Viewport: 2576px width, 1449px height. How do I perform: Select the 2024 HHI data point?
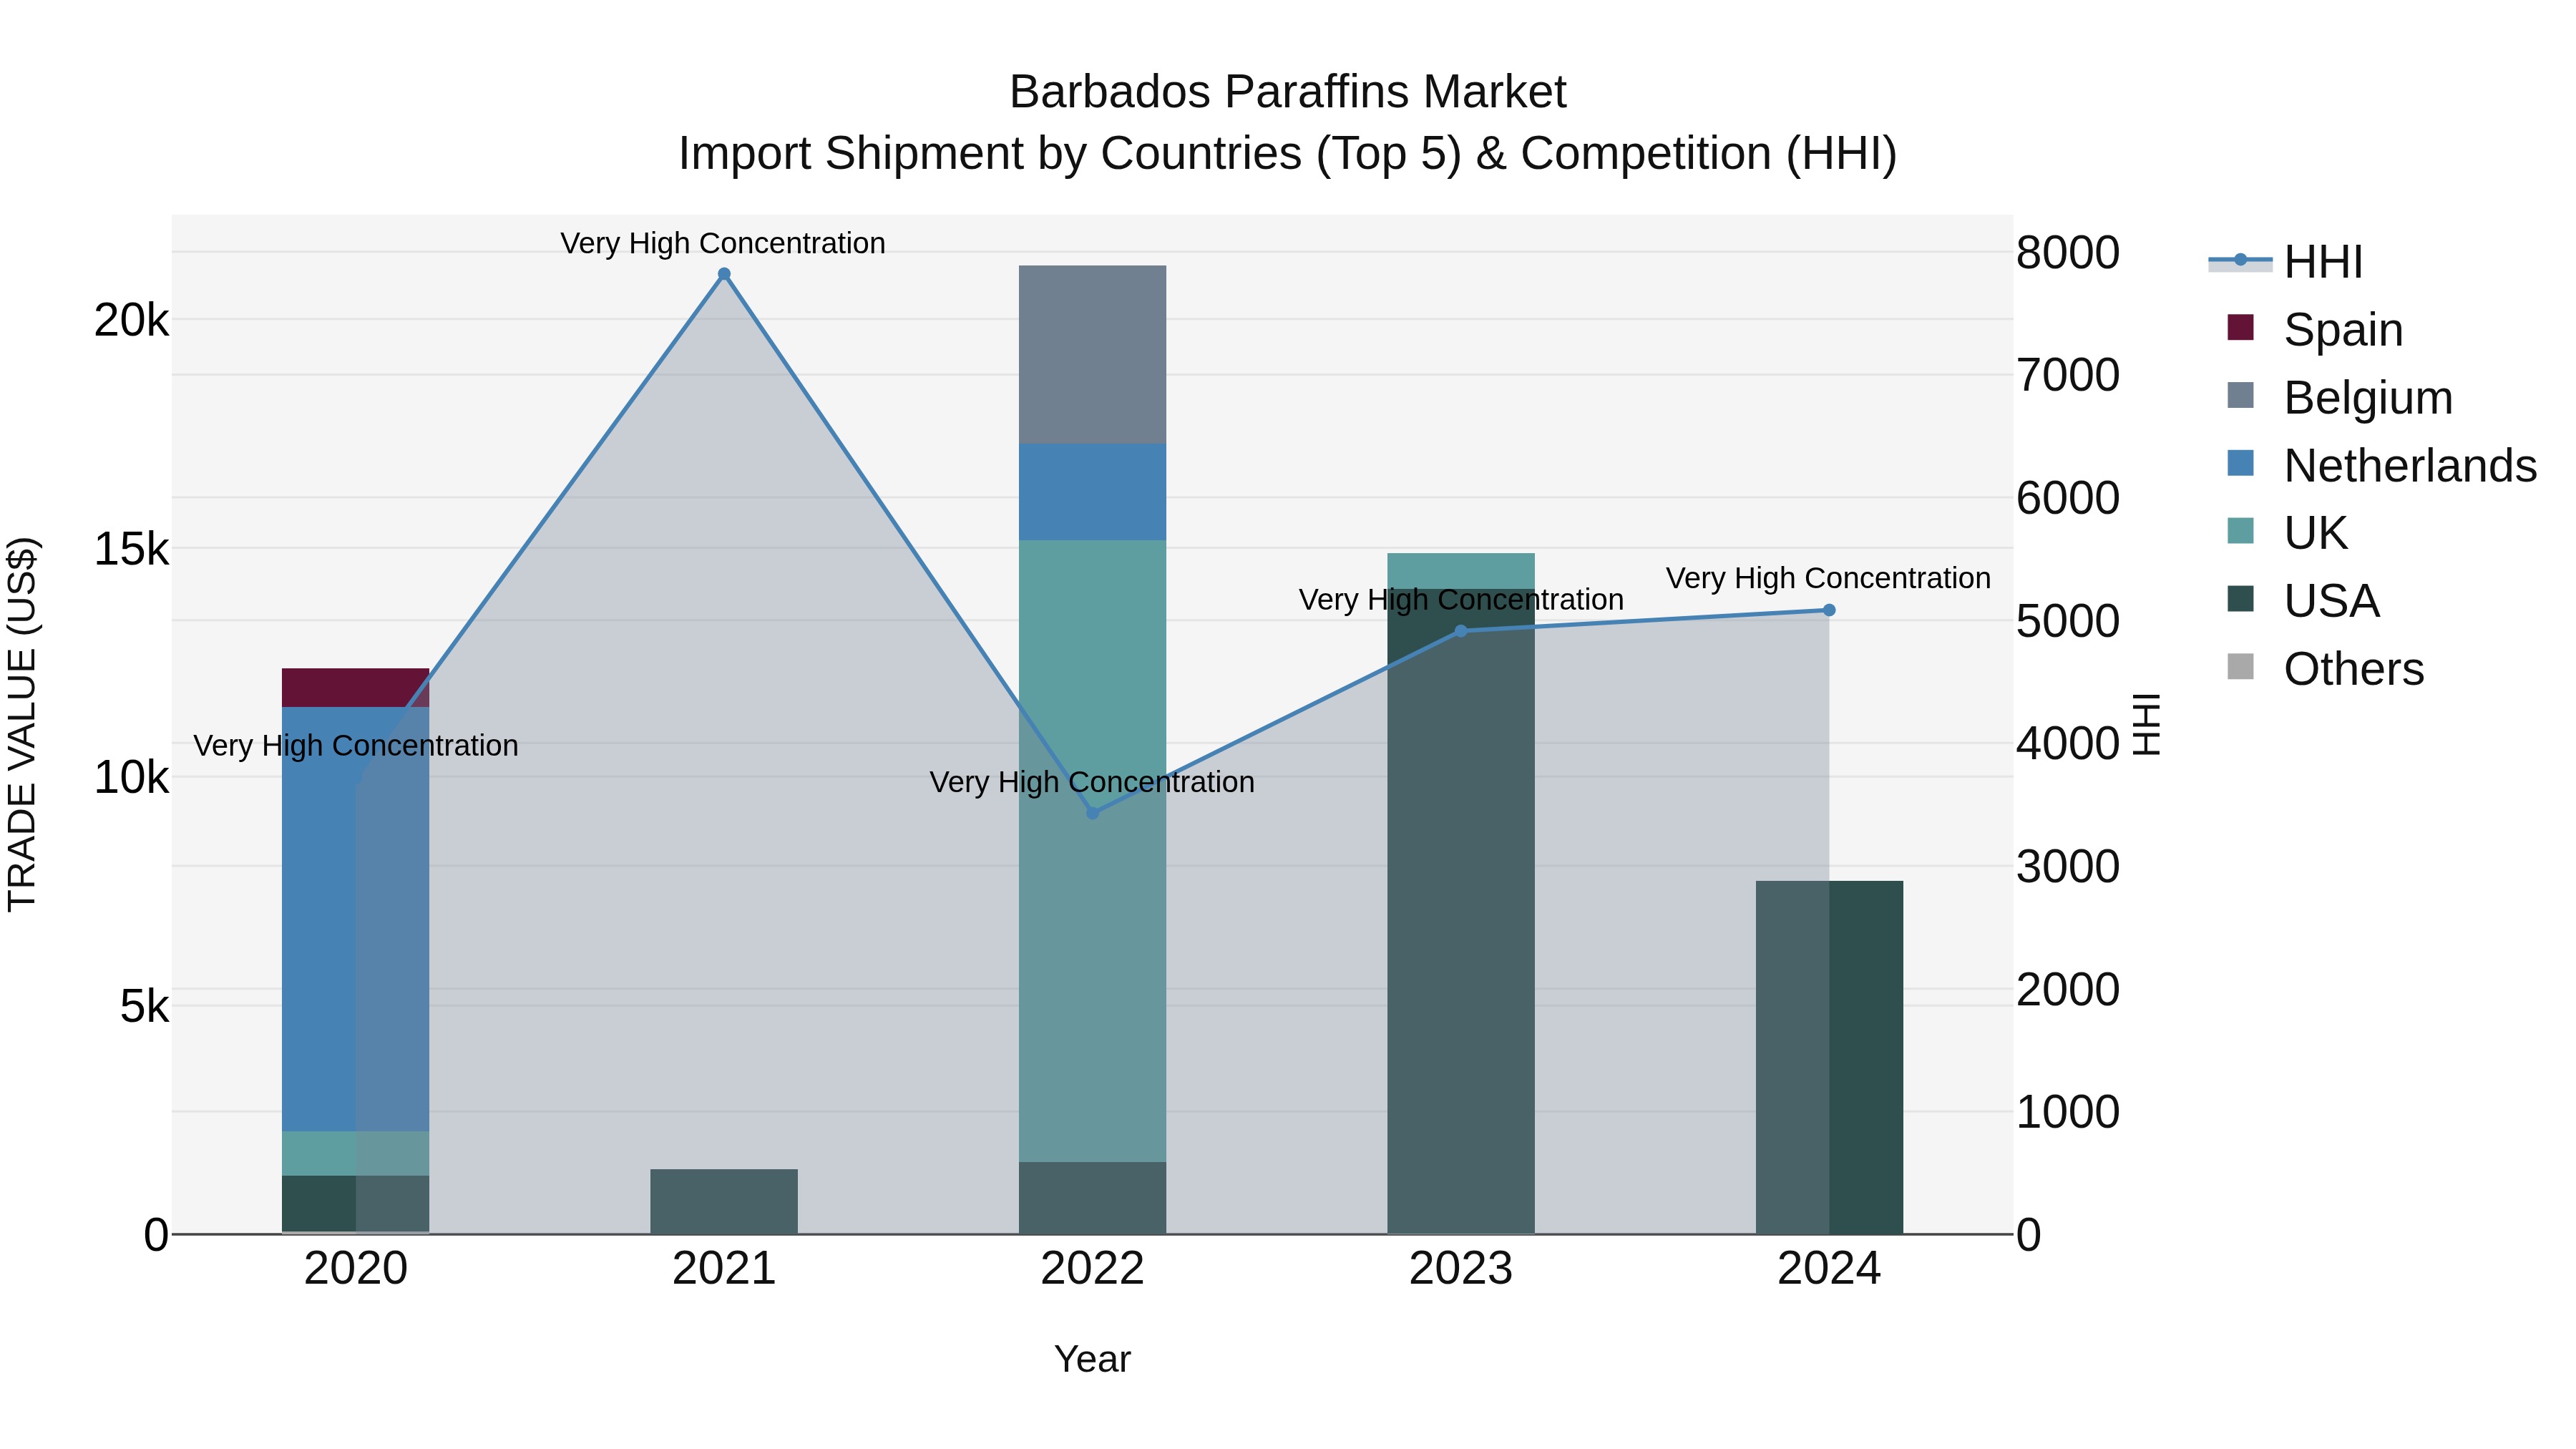pos(1829,610)
